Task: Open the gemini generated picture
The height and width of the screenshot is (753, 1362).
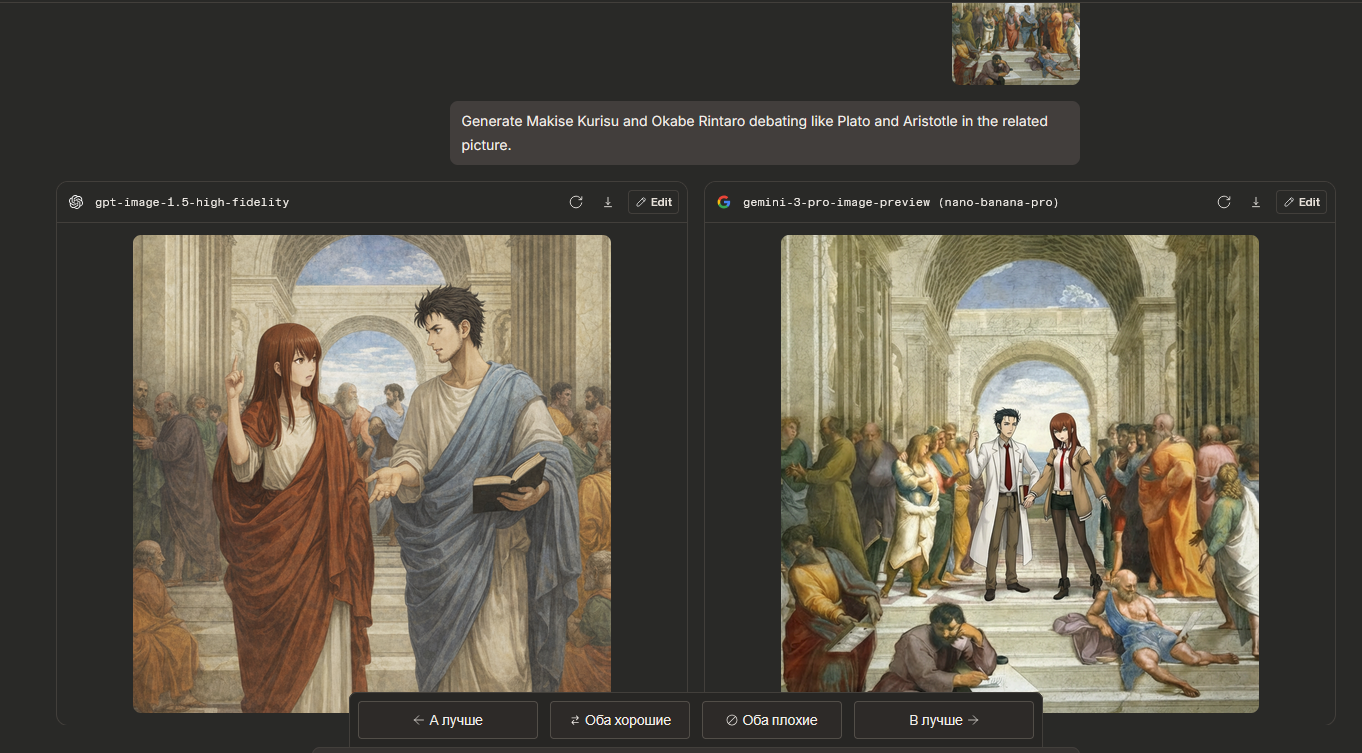Action: coord(1020,474)
